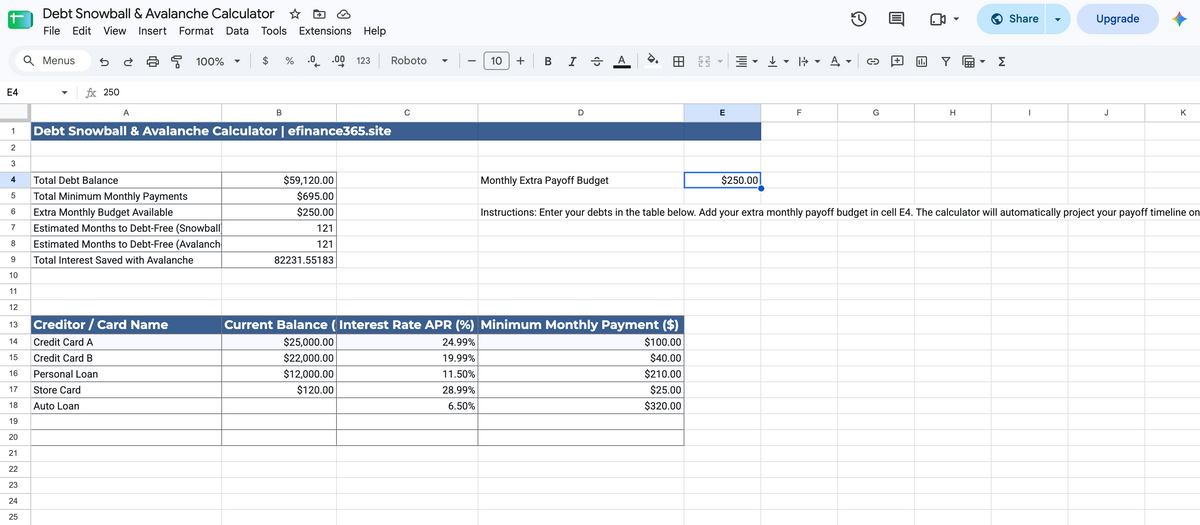The image size is (1200, 525).
Task: Open fill color paint bucket
Action: 653,61
